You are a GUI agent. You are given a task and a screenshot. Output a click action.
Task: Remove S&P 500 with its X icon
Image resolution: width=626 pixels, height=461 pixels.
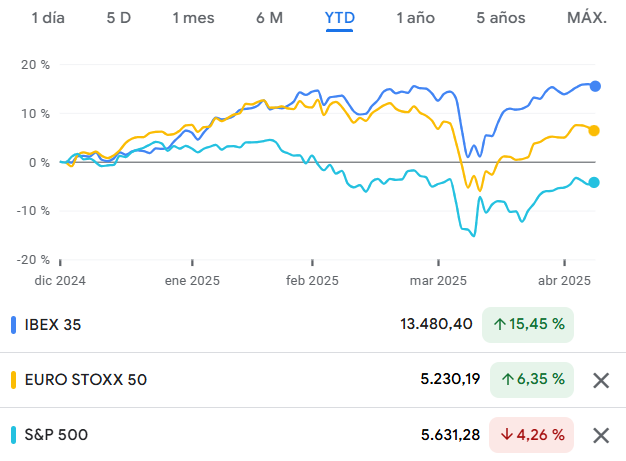(601, 435)
